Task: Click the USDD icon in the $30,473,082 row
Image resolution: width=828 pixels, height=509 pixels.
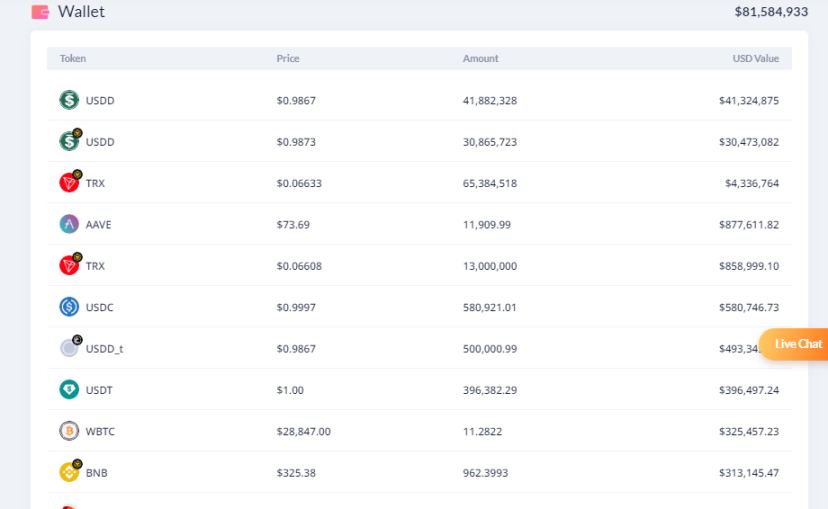Action: click(x=69, y=141)
